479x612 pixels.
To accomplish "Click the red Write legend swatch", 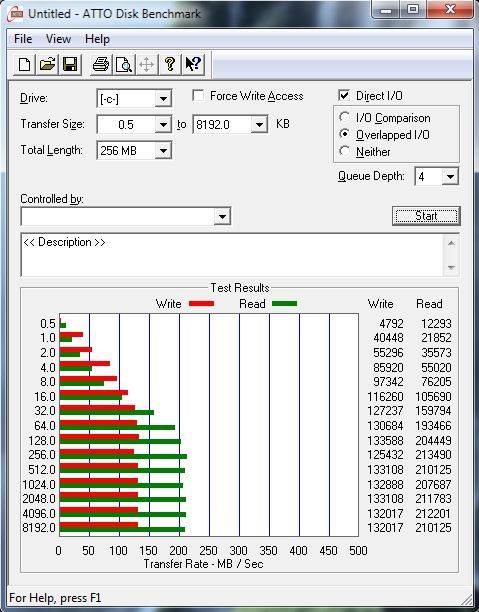I will point(201,304).
